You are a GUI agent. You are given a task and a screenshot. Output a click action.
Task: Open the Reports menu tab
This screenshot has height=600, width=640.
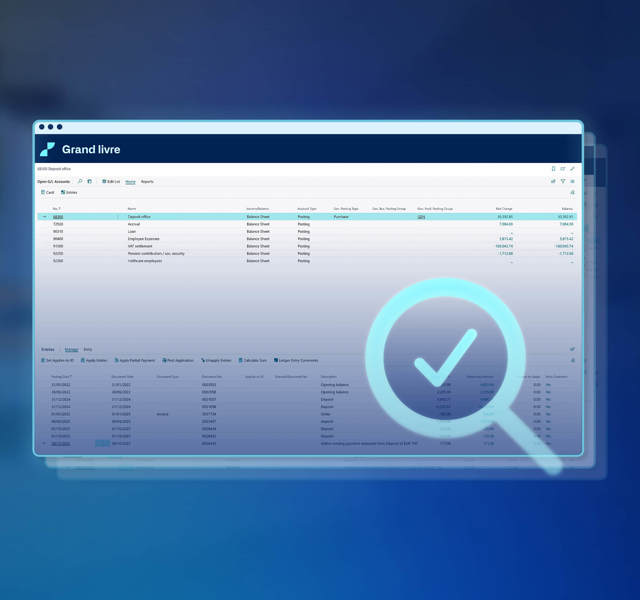(147, 182)
